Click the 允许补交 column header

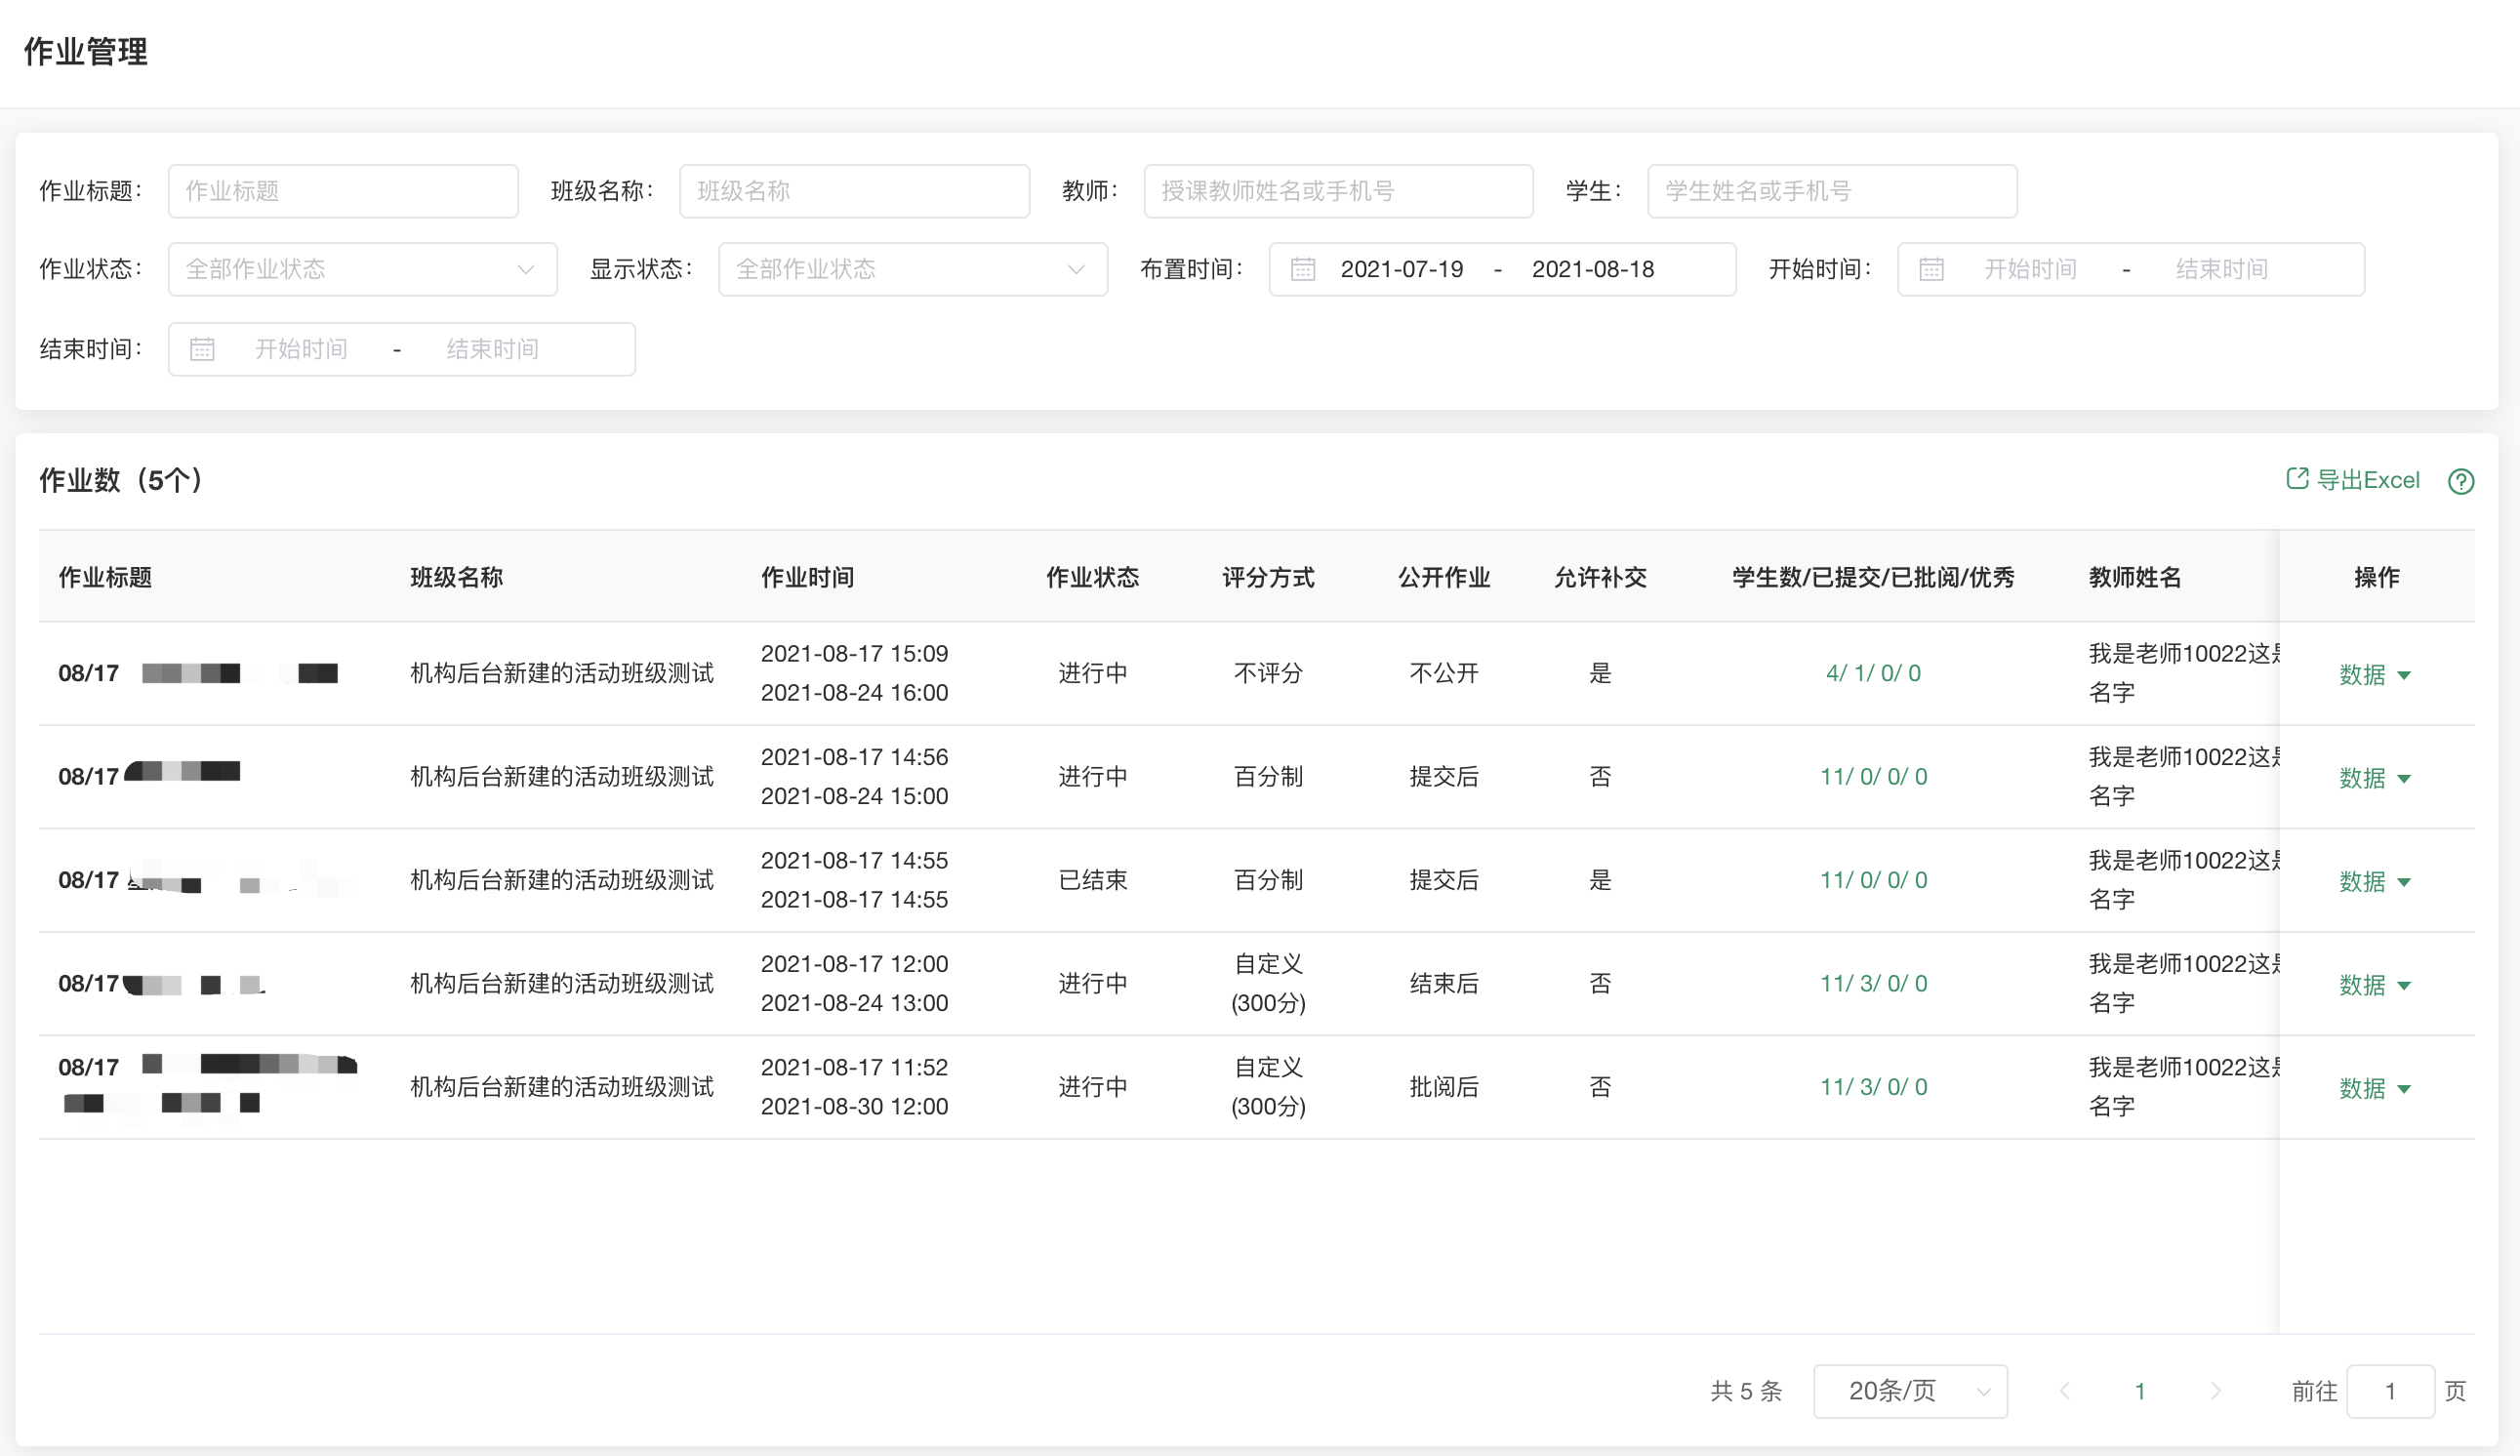(1600, 577)
